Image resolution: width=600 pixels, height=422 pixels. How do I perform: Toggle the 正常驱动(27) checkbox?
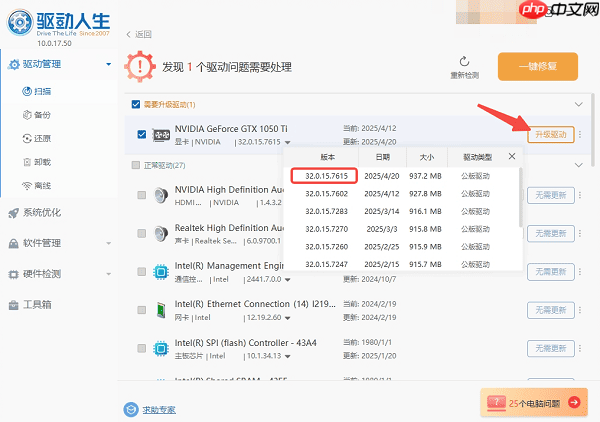pos(135,165)
